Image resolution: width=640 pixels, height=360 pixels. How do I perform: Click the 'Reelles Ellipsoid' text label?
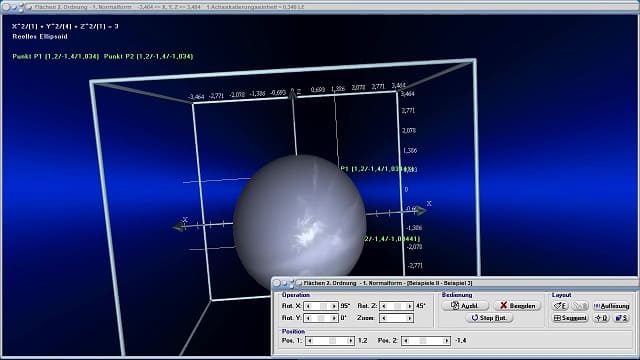point(40,36)
